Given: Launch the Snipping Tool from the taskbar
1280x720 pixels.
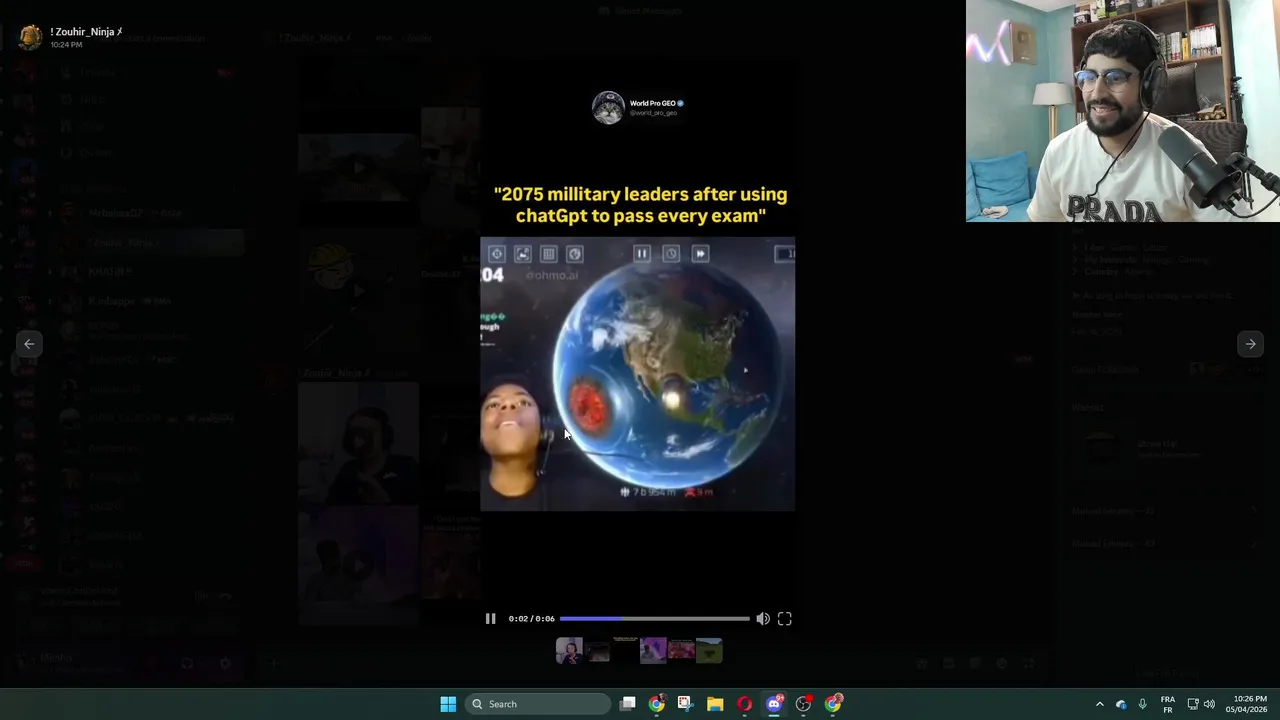Looking at the screenshot, I should [685, 704].
